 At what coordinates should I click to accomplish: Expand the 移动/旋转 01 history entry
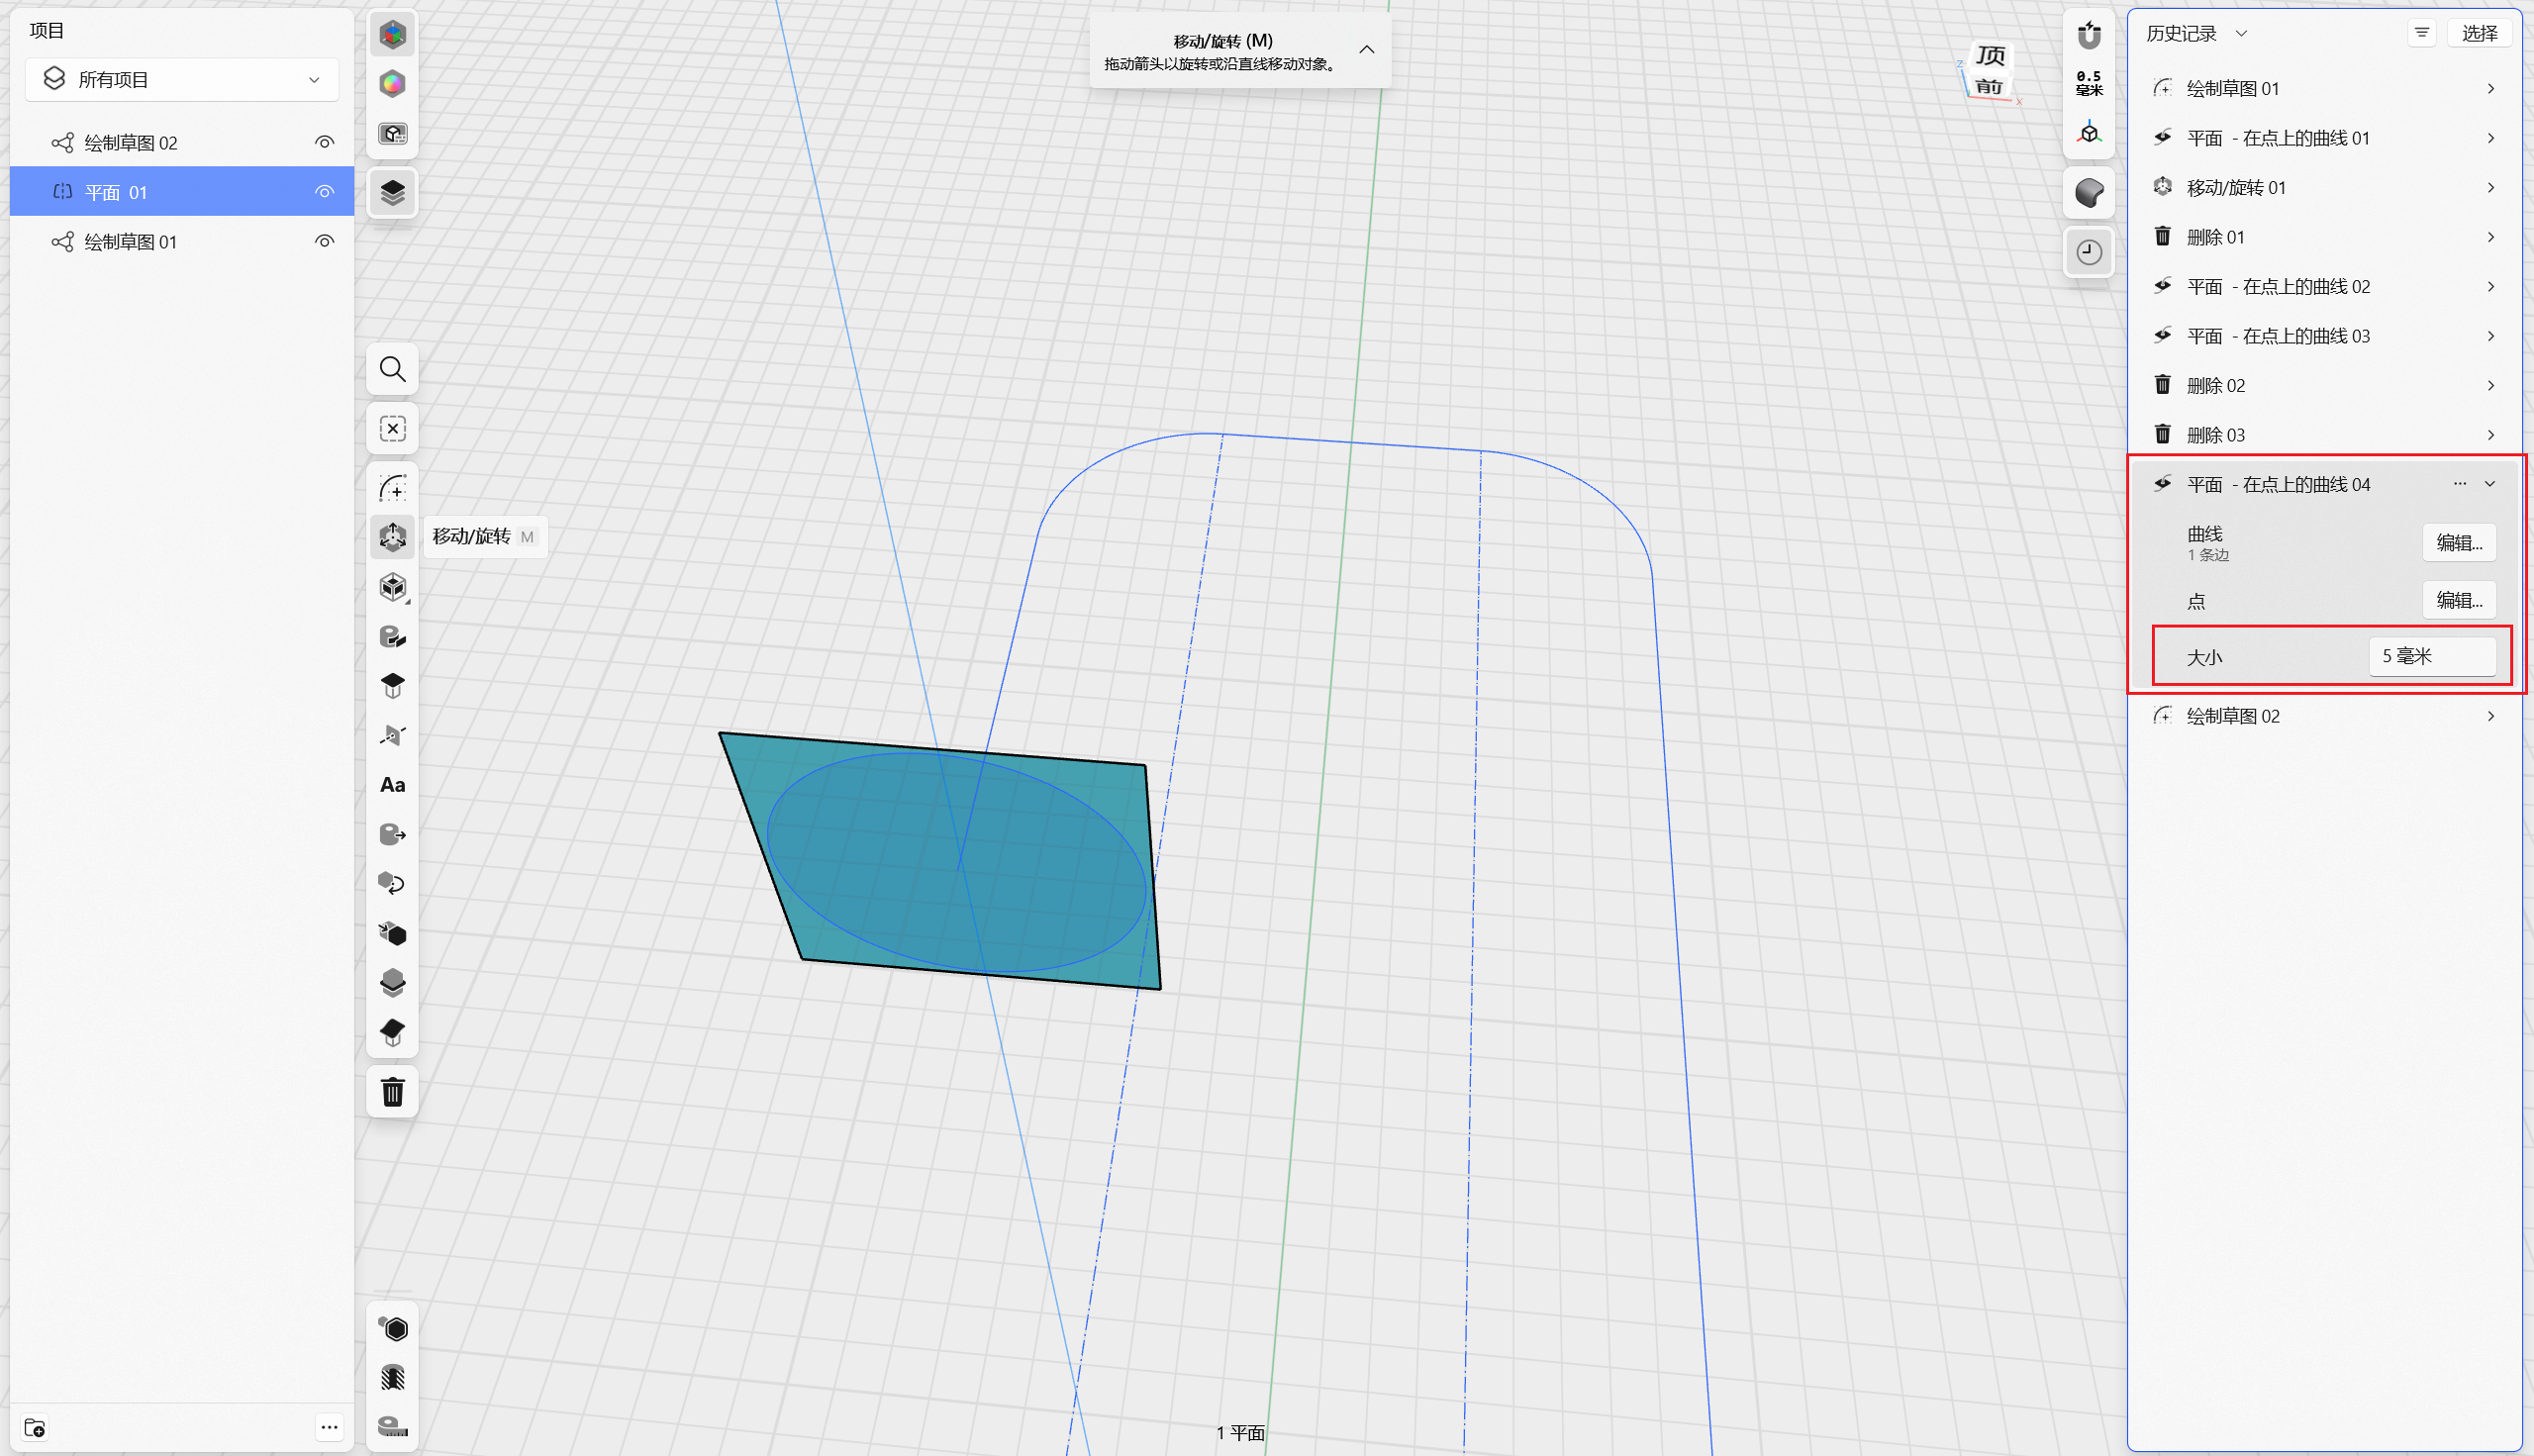(x=2490, y=188)
